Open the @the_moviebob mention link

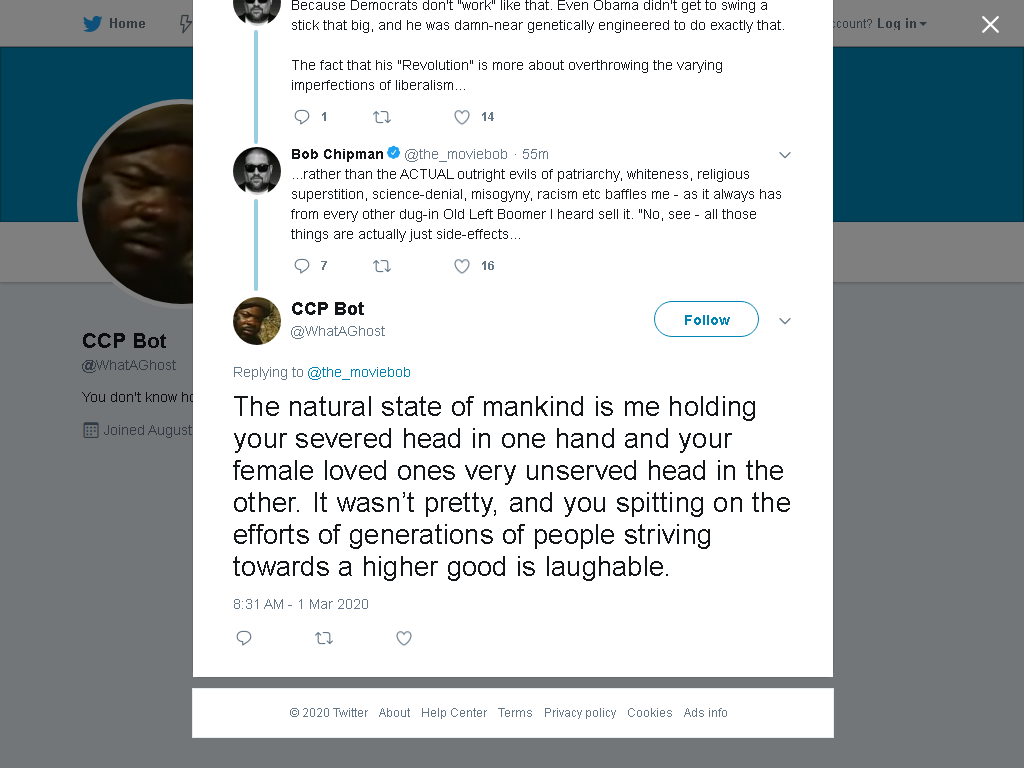pos(359,372)
